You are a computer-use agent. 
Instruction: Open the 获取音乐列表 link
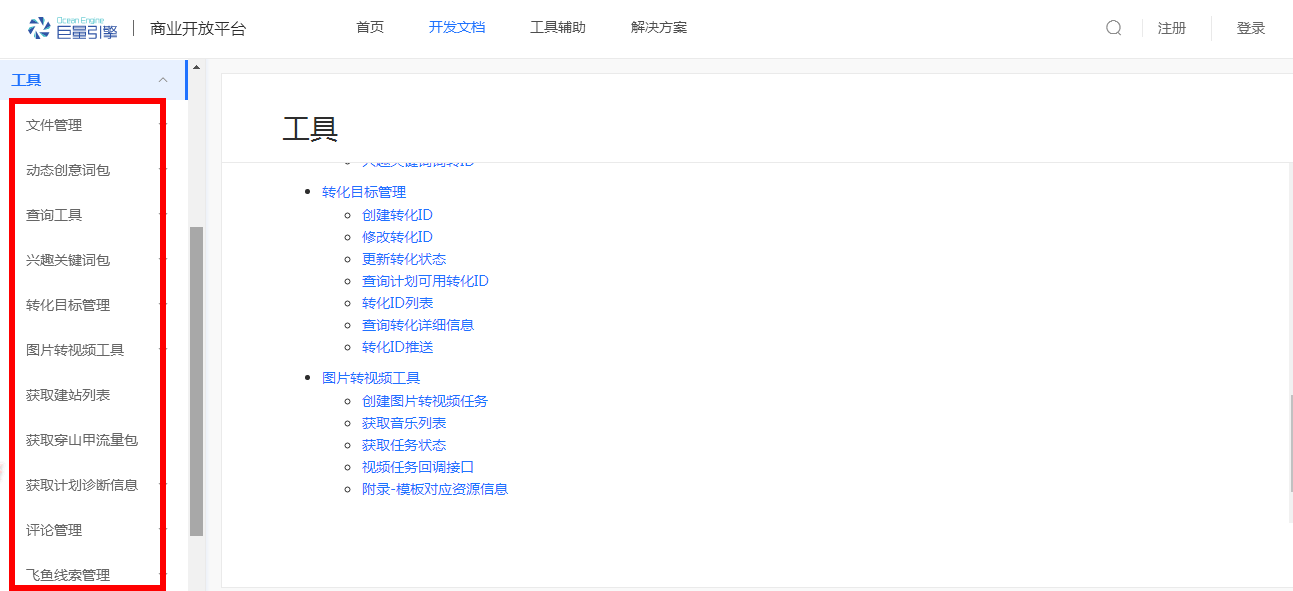404,423
